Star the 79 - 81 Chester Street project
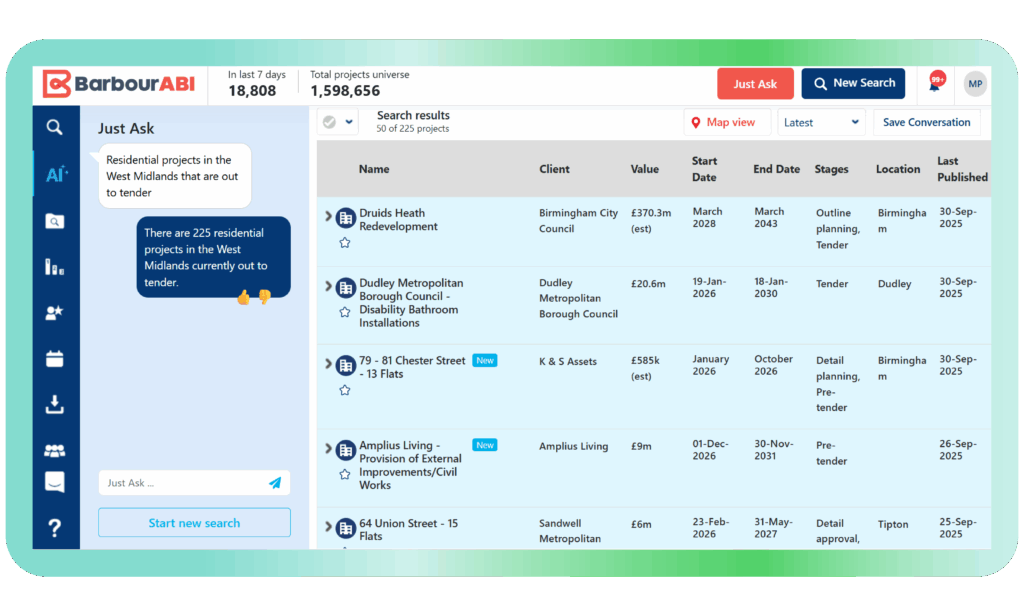The image size is (1024, 616). tap(345, 390)
